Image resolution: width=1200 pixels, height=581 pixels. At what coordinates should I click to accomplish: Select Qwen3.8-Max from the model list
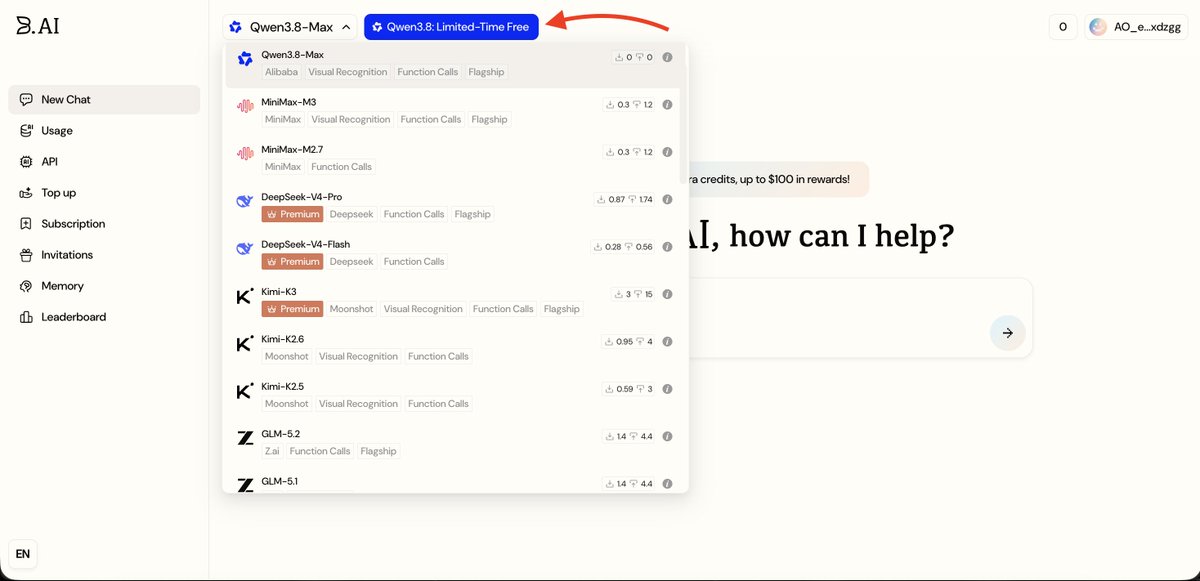pyautogui.click(x=452, y=64)
